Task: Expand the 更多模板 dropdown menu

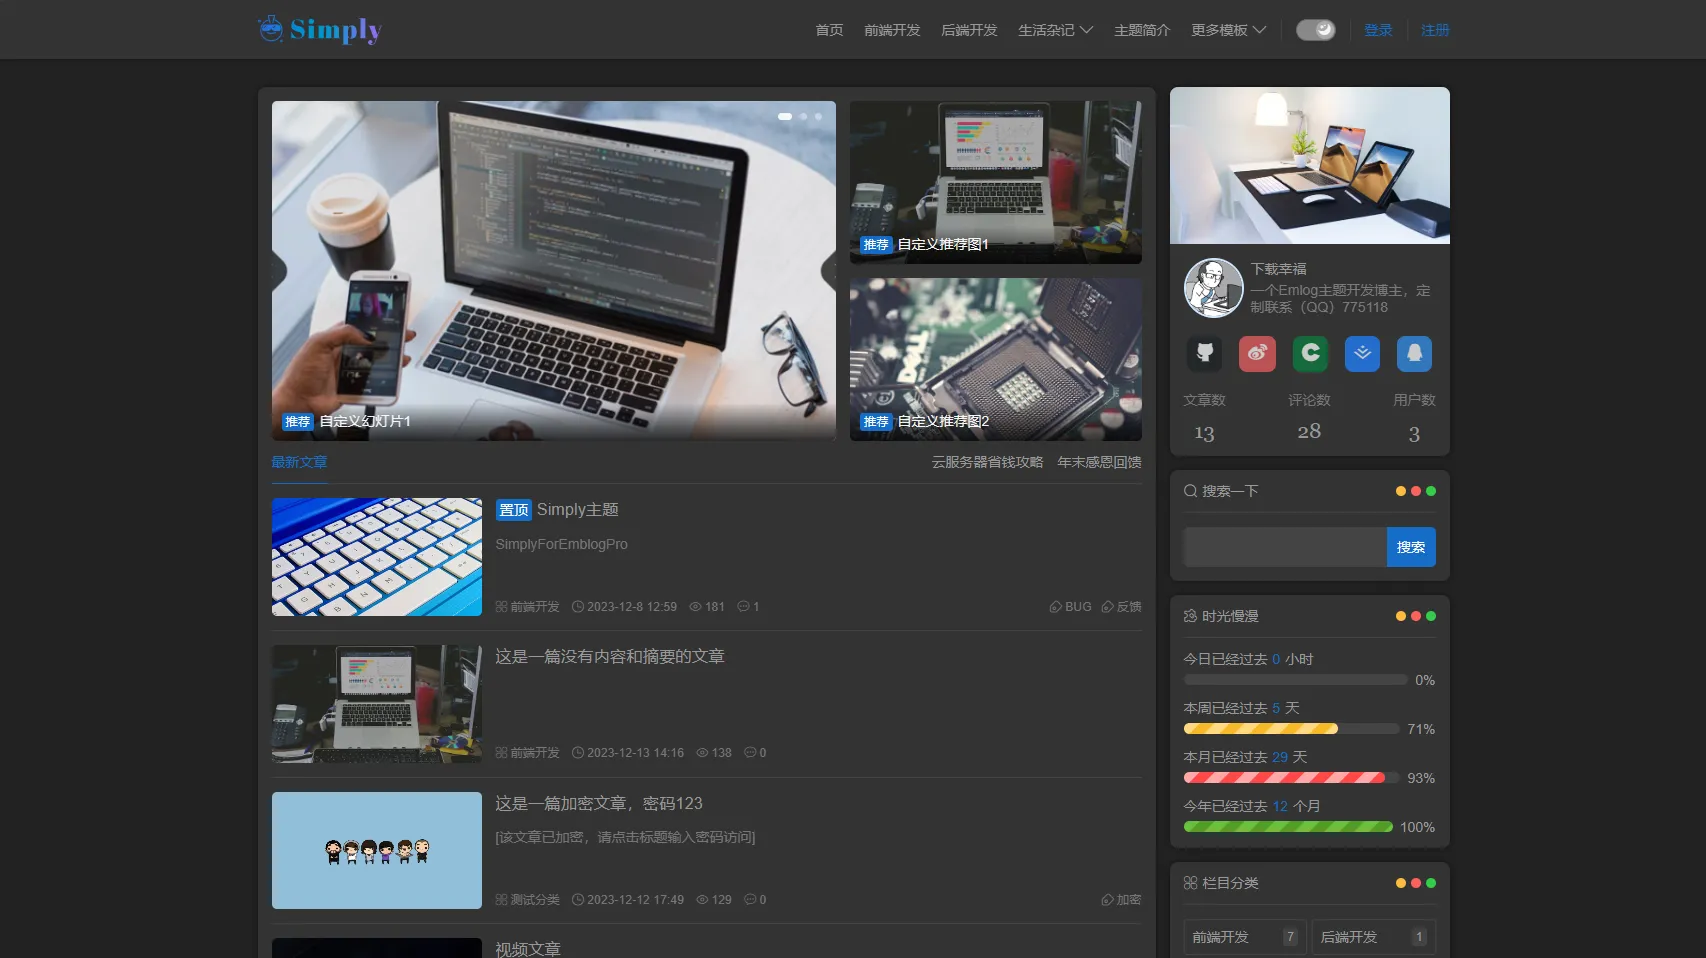Action: click(x=1228, y=30)
